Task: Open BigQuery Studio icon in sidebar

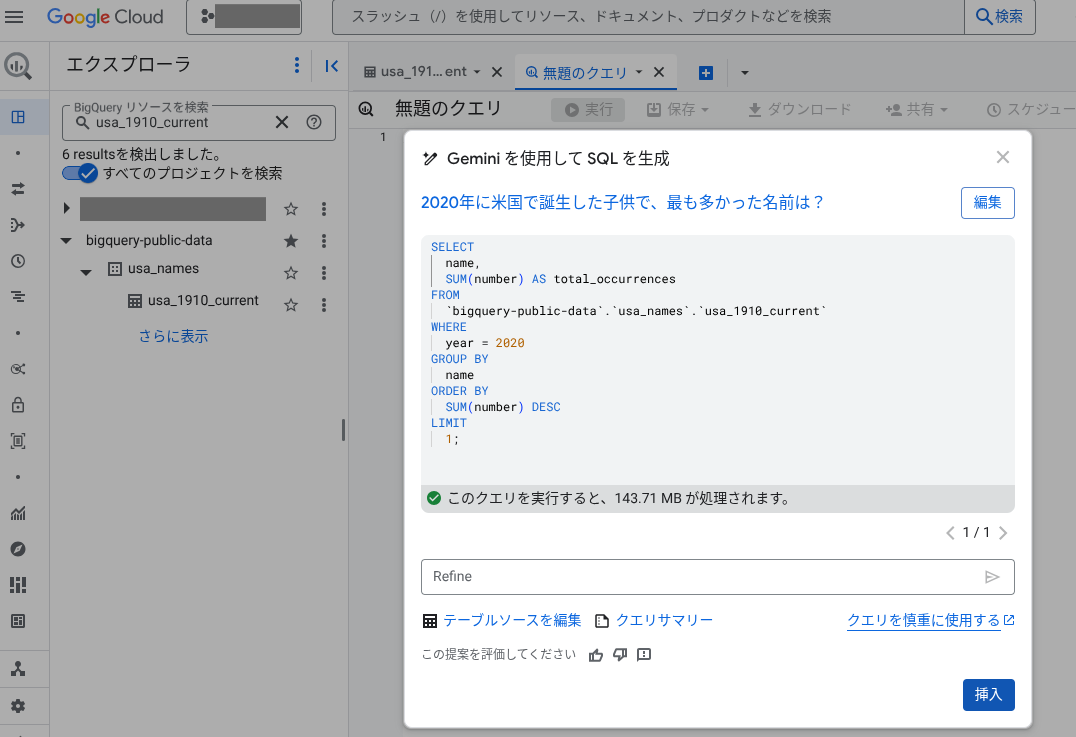Action: pos(18,66)
